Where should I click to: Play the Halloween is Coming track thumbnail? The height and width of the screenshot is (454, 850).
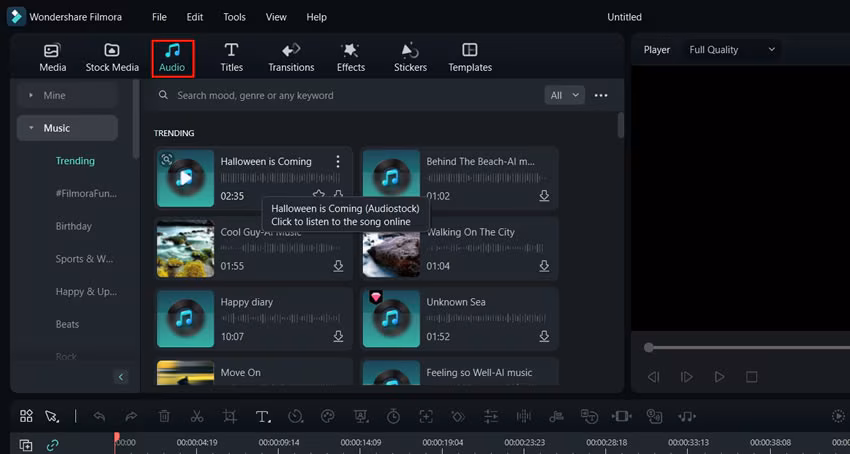185,178
